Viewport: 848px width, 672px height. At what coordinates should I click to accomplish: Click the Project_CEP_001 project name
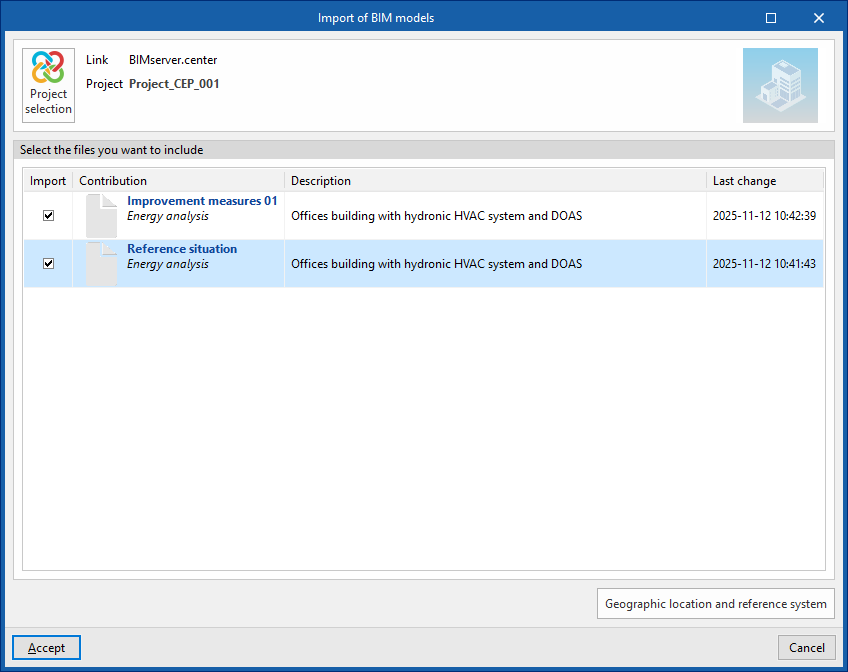(x=174, y=84)
